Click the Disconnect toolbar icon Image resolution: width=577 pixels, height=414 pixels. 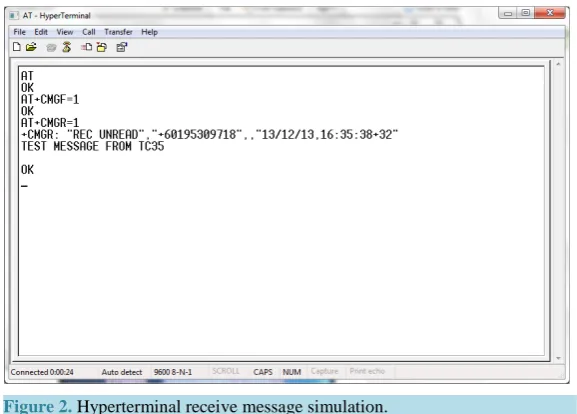[67, 47]
